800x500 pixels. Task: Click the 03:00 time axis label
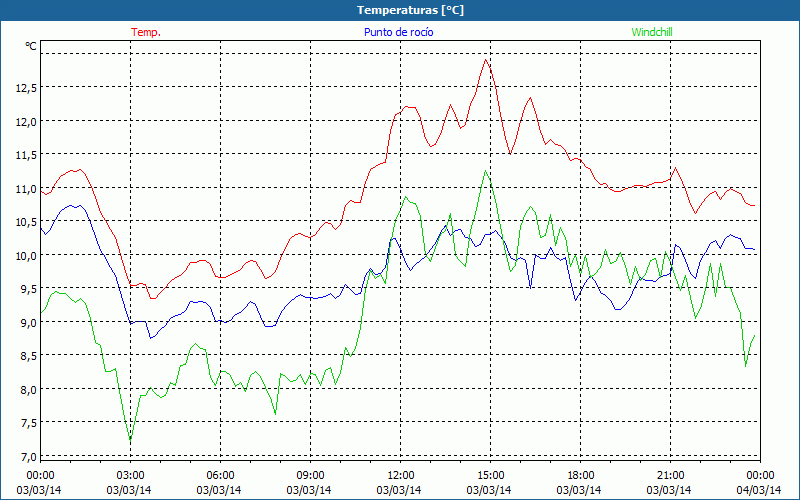pyautogui.click(x=130, y=476)
